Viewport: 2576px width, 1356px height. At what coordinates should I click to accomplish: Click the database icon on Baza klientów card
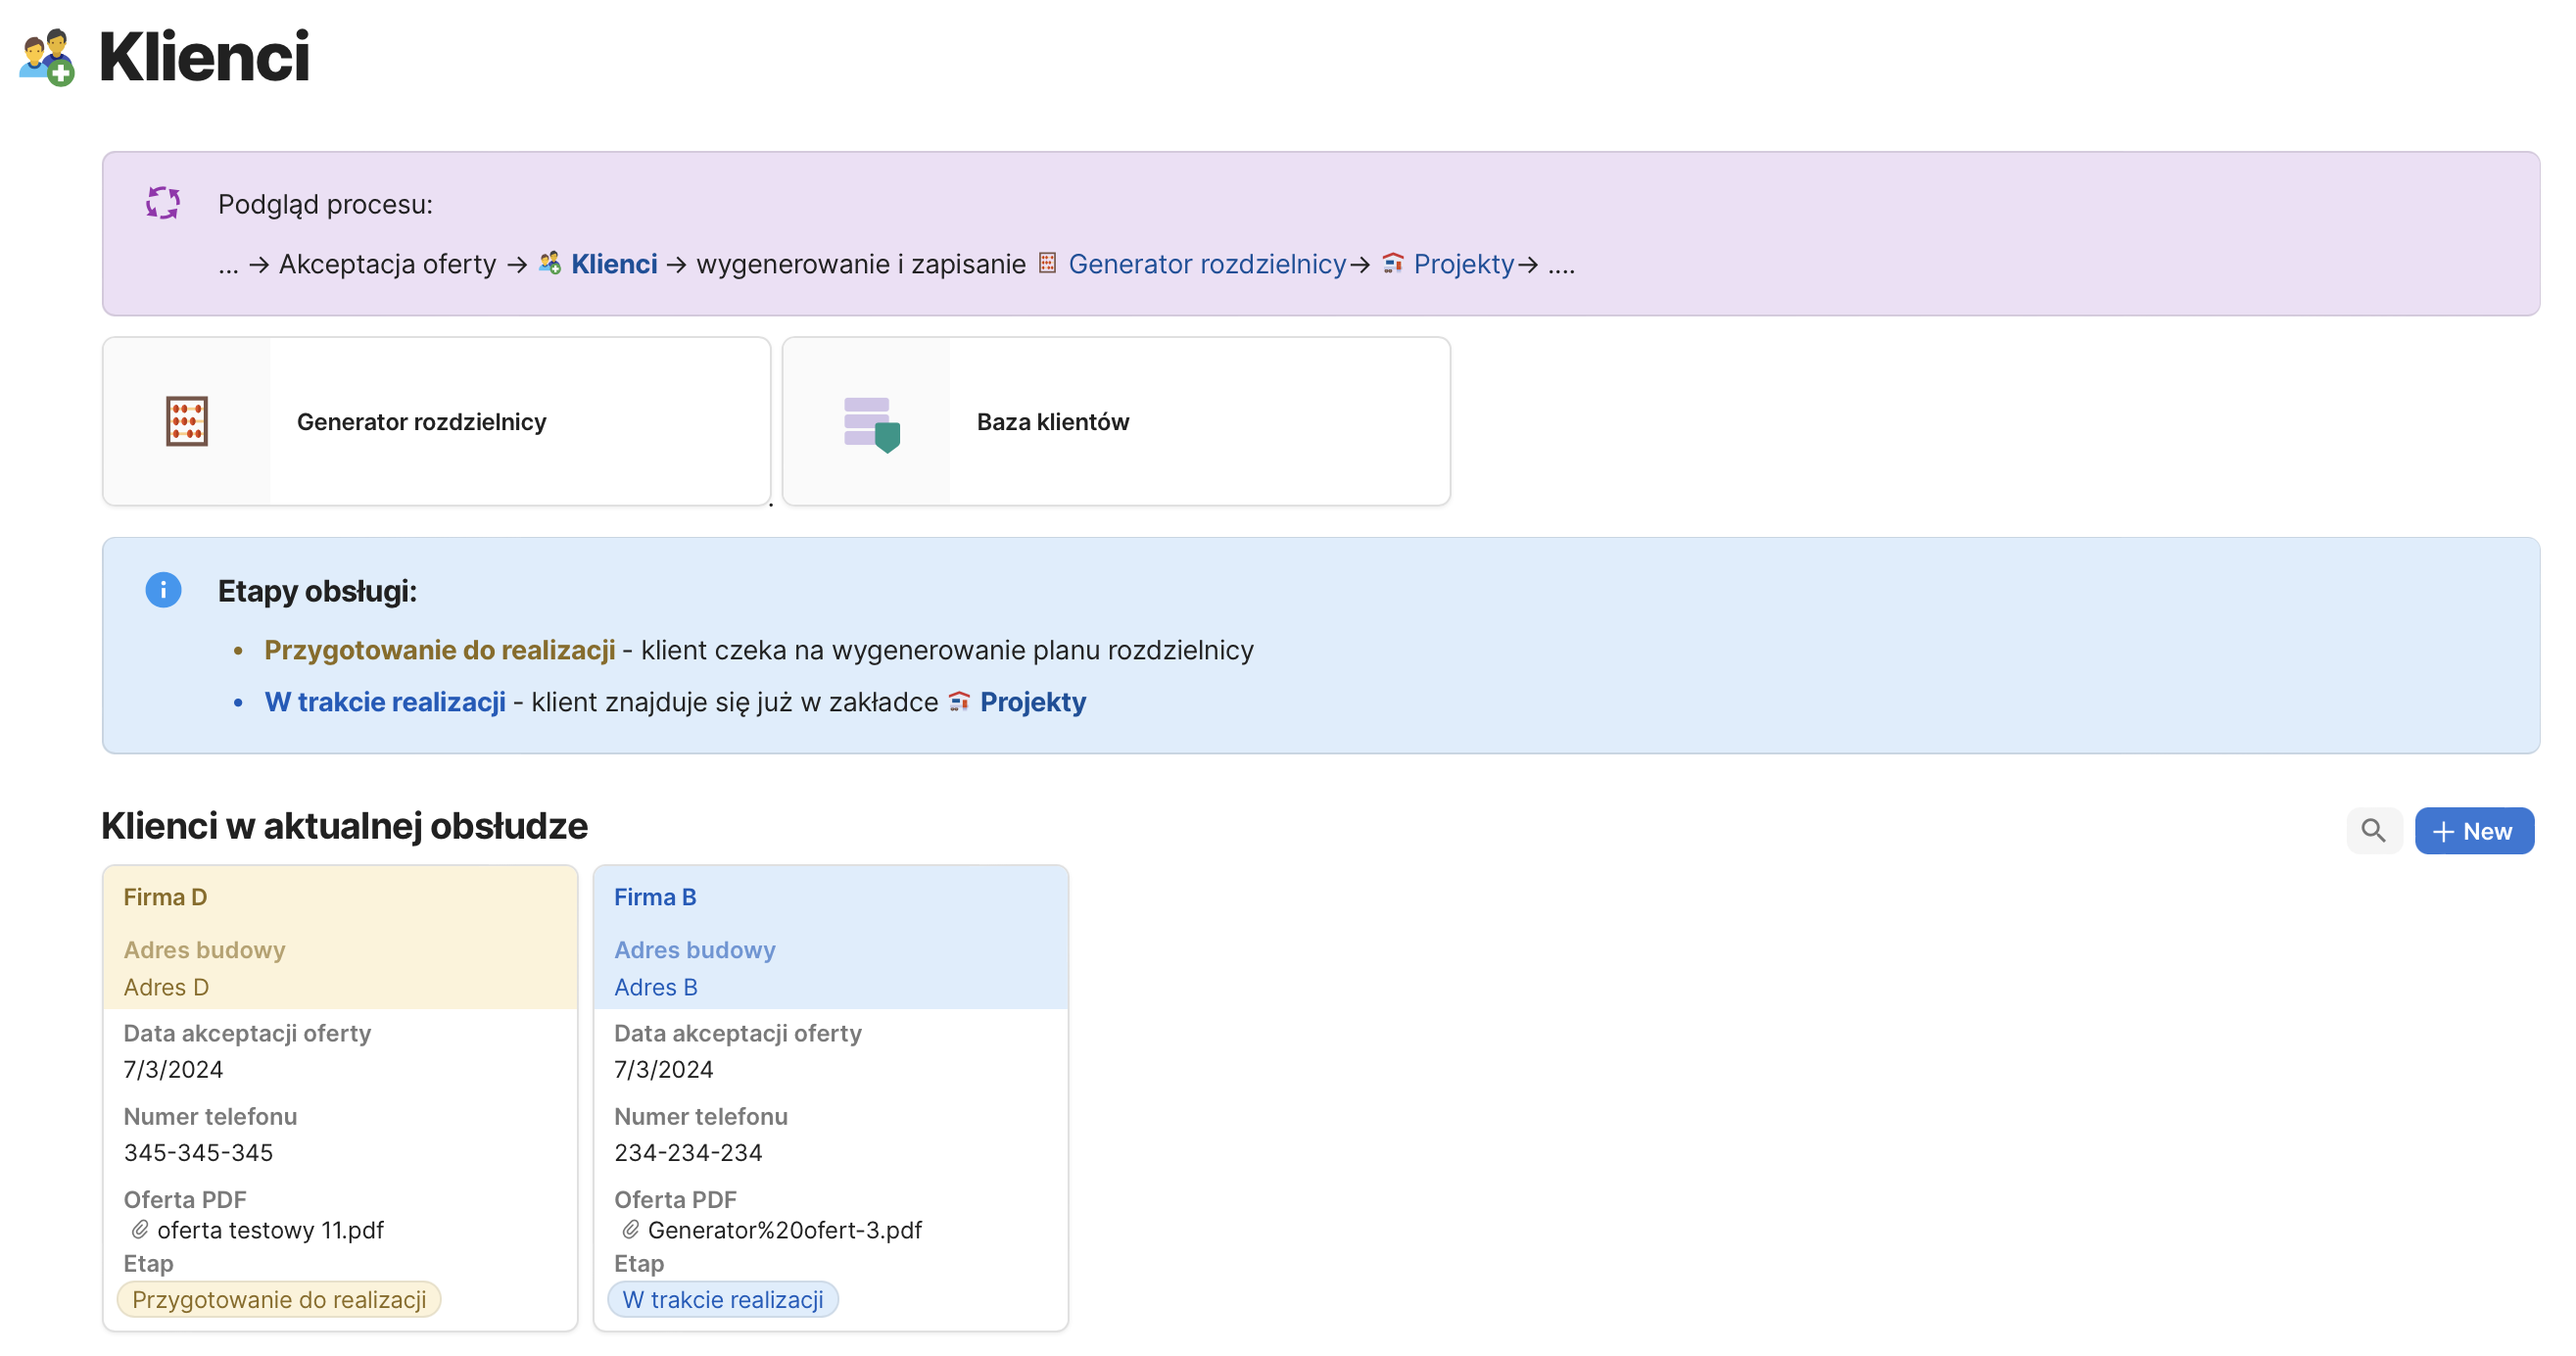pyautogui.click(x=871, y=423)
